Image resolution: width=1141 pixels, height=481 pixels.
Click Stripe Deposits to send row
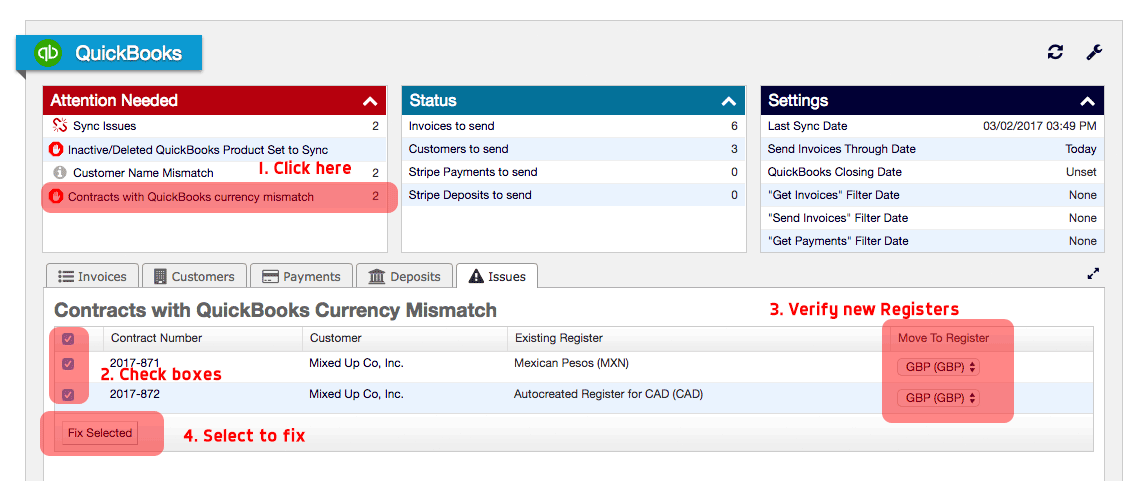pyautogui.click(x=573, y=195)
